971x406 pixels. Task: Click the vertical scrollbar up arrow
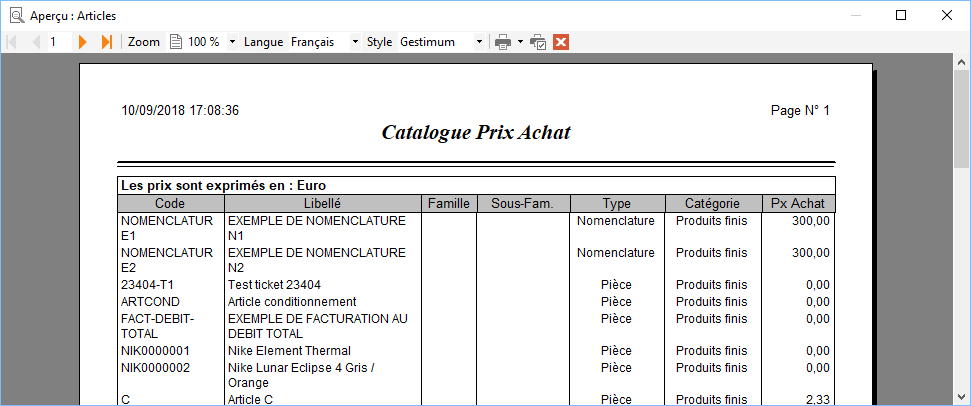point(962,62)
